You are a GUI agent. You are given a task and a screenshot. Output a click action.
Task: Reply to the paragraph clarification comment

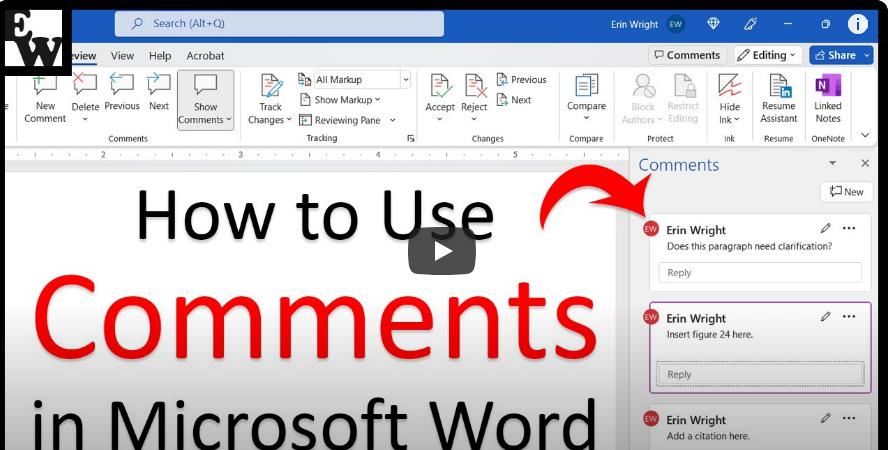760,273
